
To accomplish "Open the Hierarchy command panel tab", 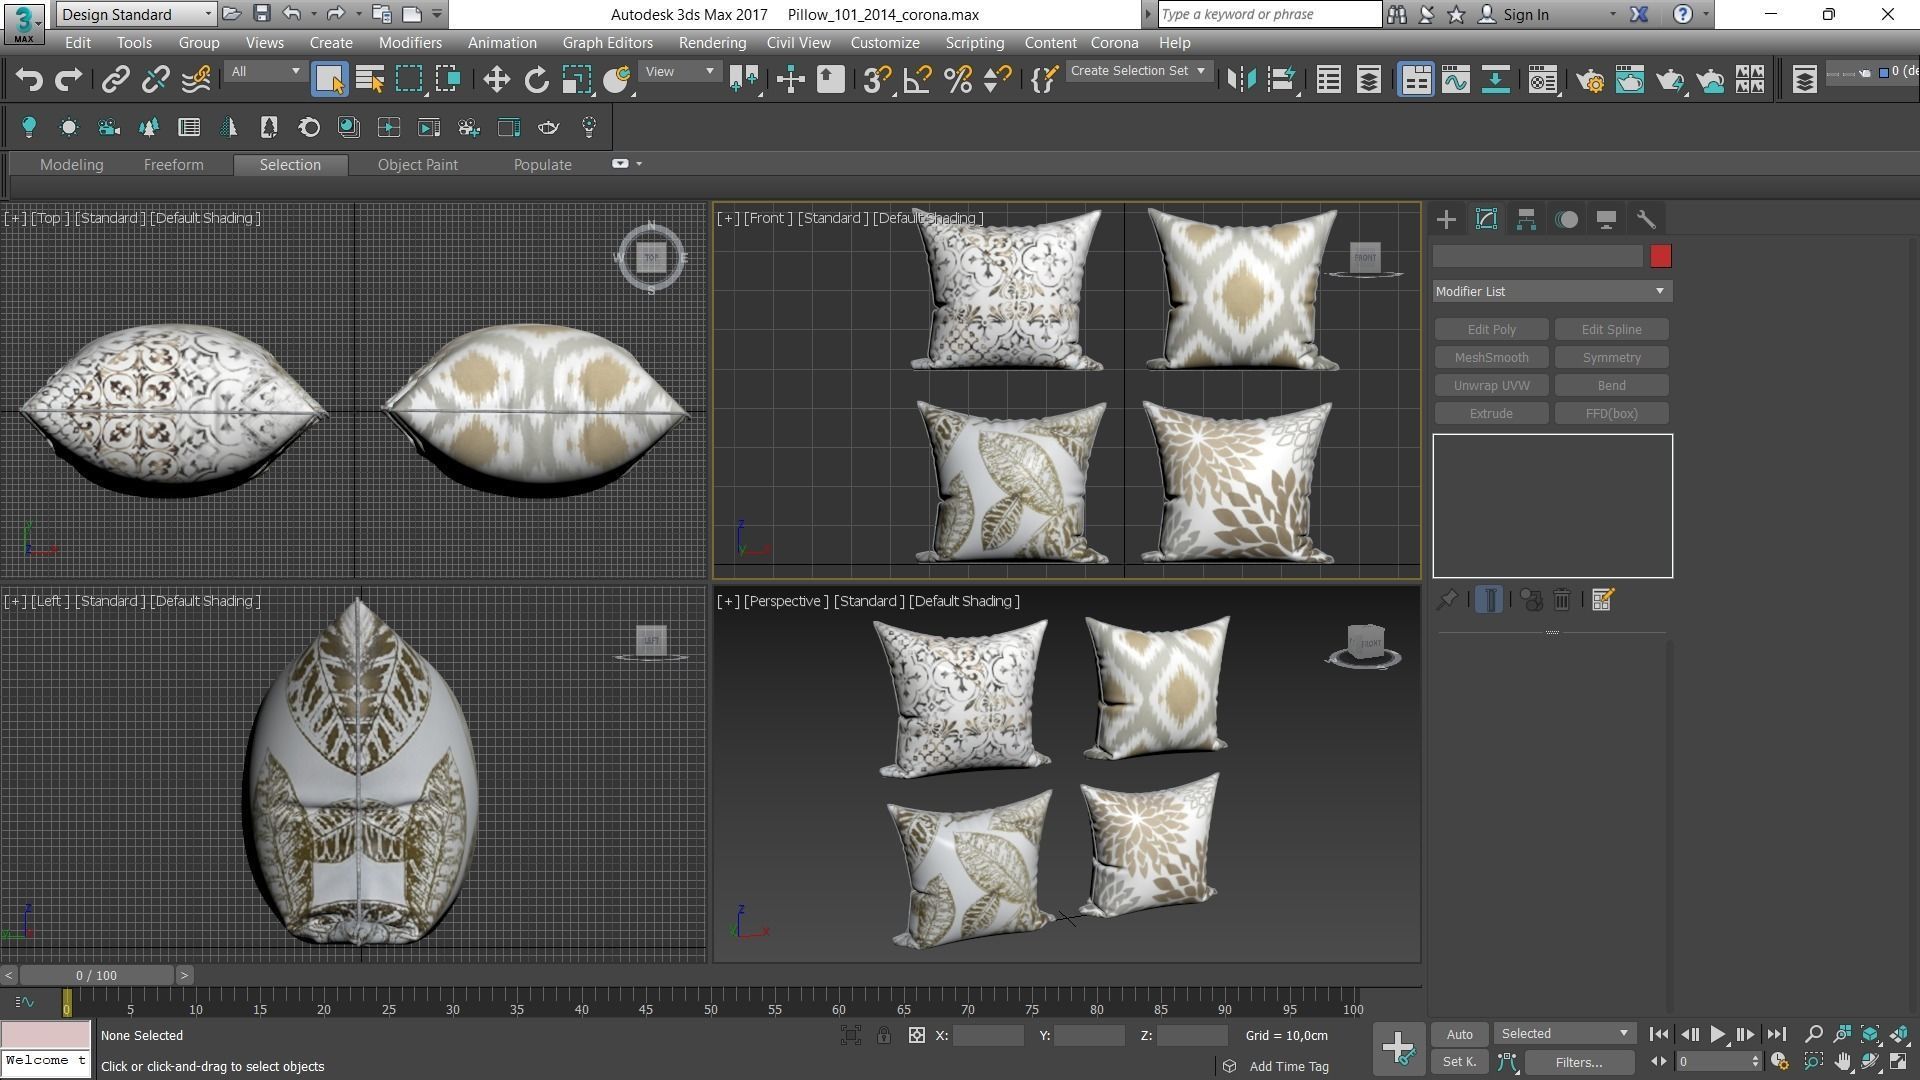I will [1526, 219].
